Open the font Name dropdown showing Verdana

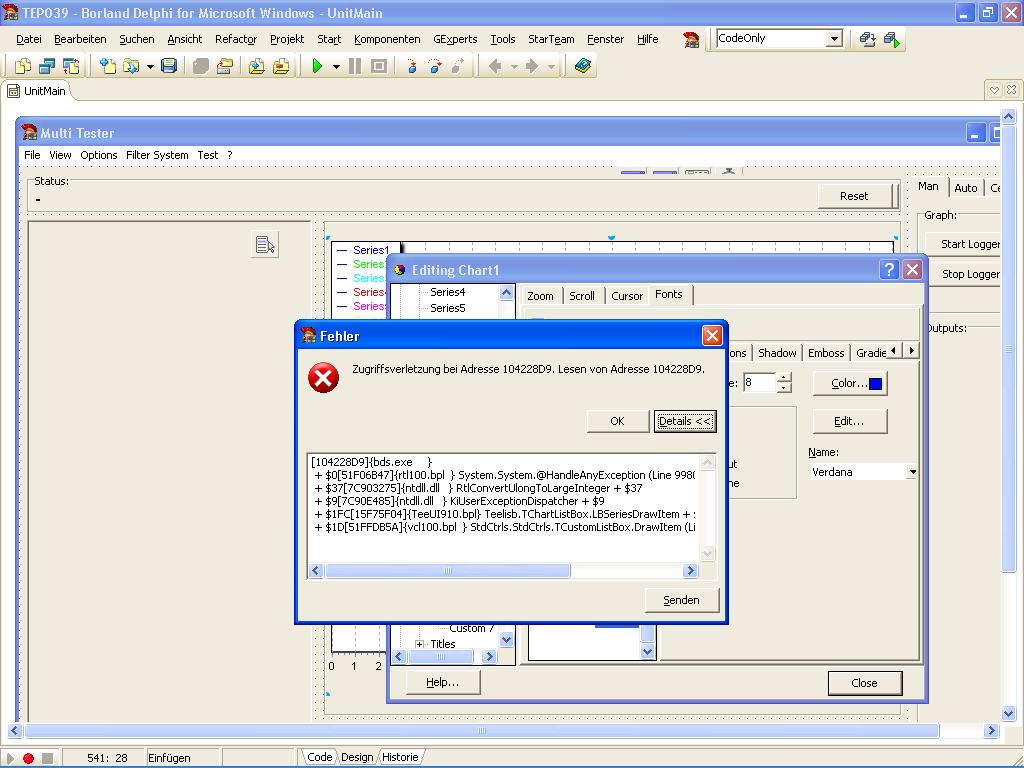[912, 472]
